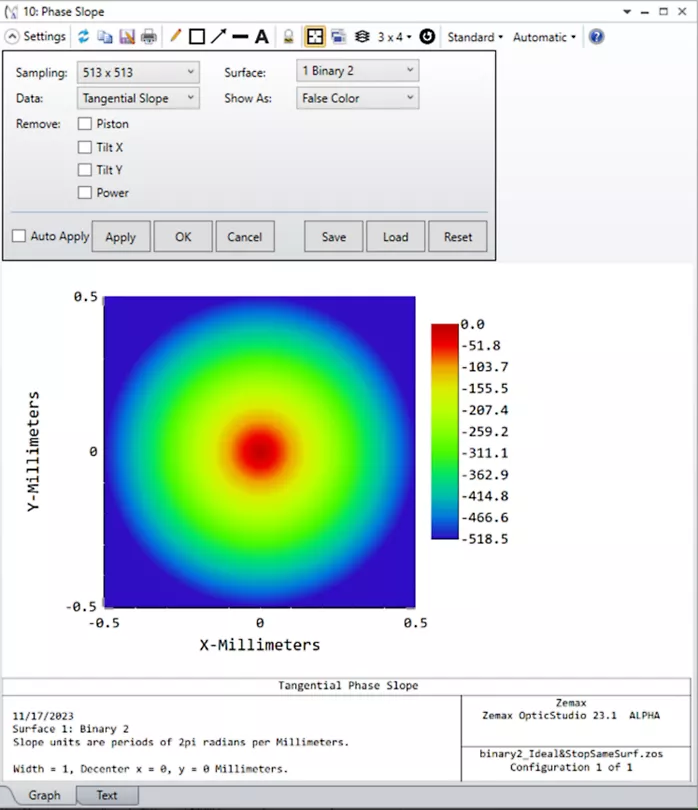Click the lock window icon
The height and width of the screenshot is (810, 698).
(288, 37)
